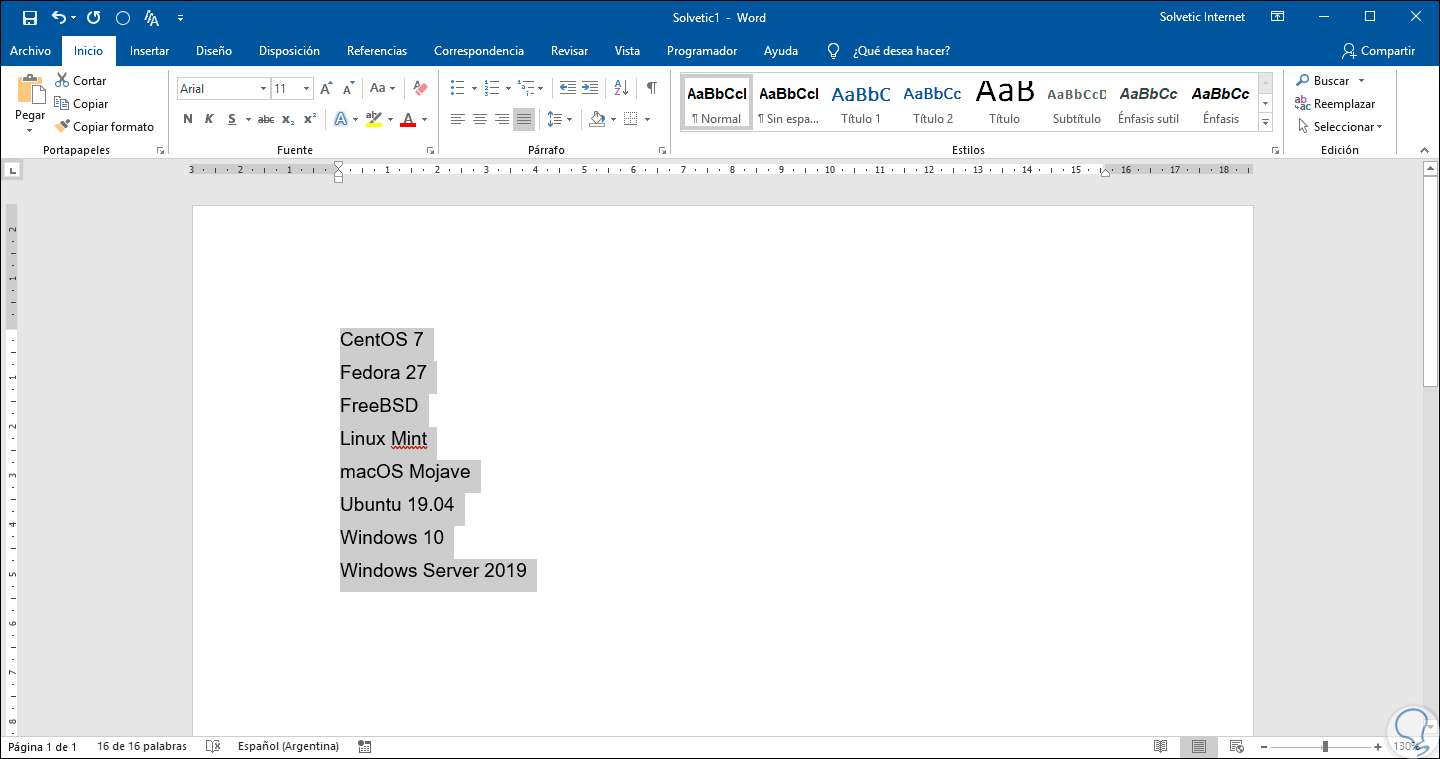Click the Español (Argentina) language indicator
Viewport: 1440px width, 759px height.
tap(288, 747)
